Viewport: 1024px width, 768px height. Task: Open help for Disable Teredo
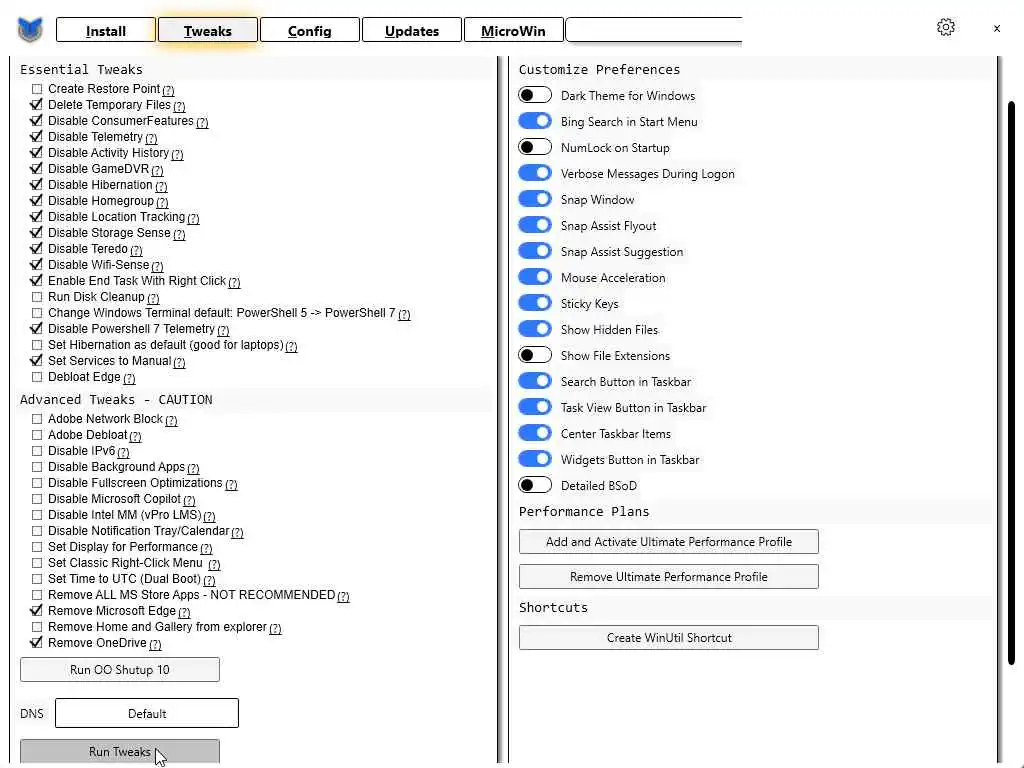(x=136, y=250)
